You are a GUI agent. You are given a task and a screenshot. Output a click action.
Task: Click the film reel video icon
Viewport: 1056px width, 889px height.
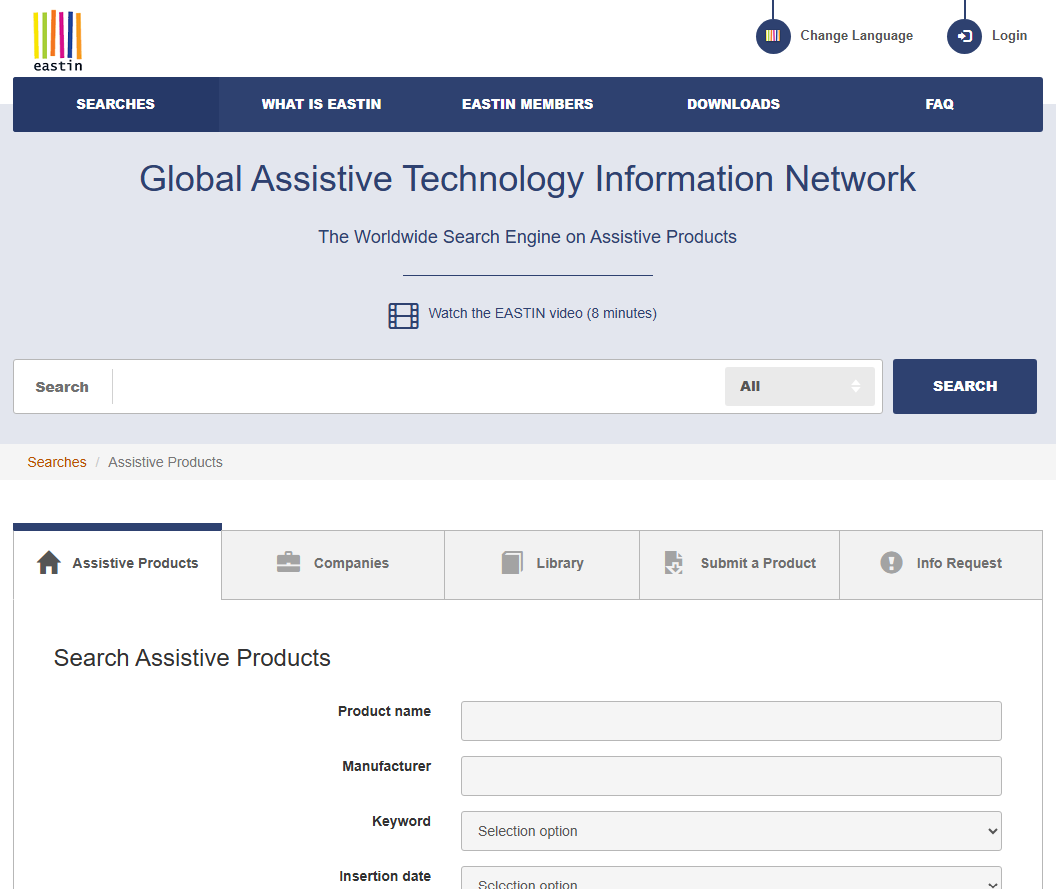(403, 314)
